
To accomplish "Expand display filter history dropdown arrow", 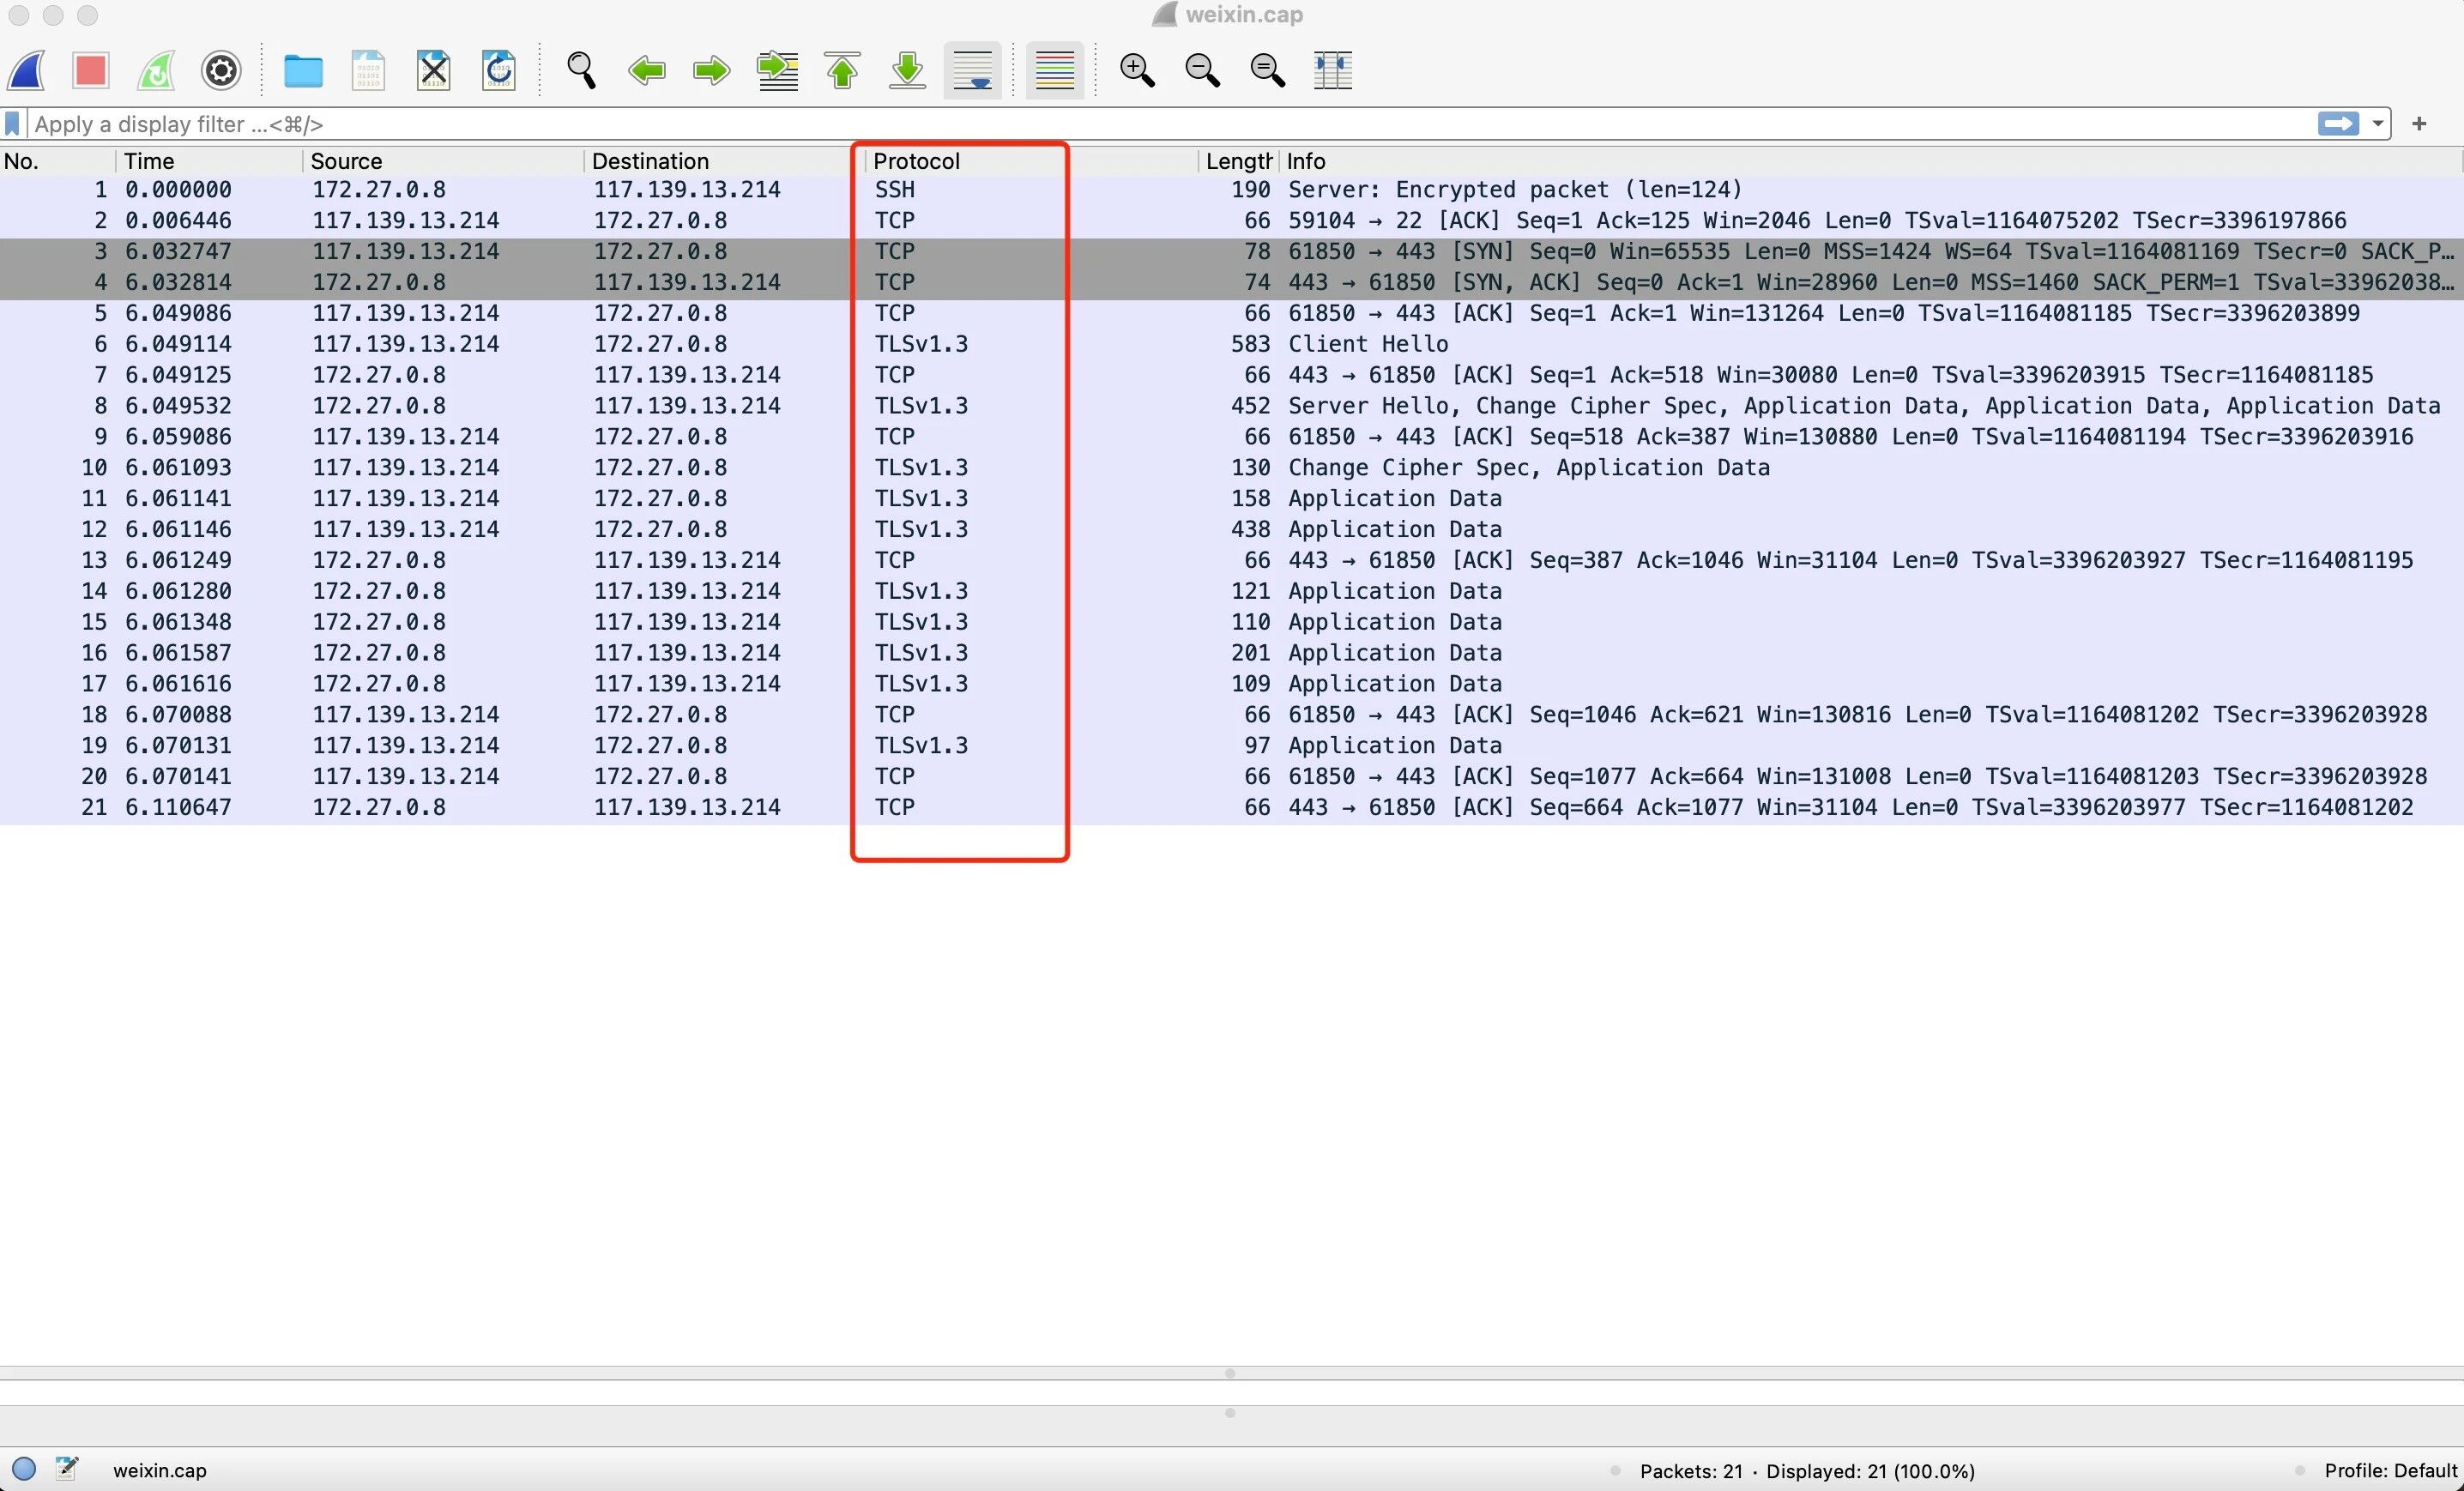I will coord(2377,124).
